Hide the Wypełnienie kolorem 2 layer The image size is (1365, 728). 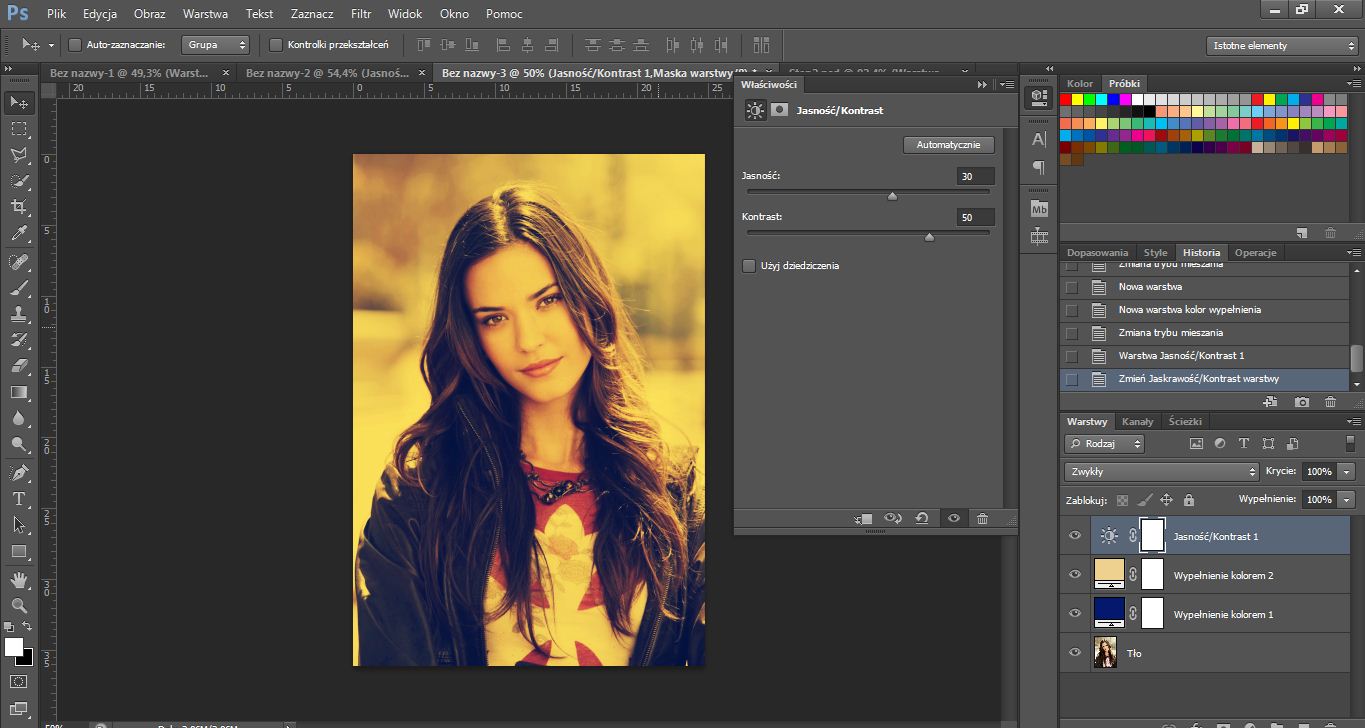1075,575
